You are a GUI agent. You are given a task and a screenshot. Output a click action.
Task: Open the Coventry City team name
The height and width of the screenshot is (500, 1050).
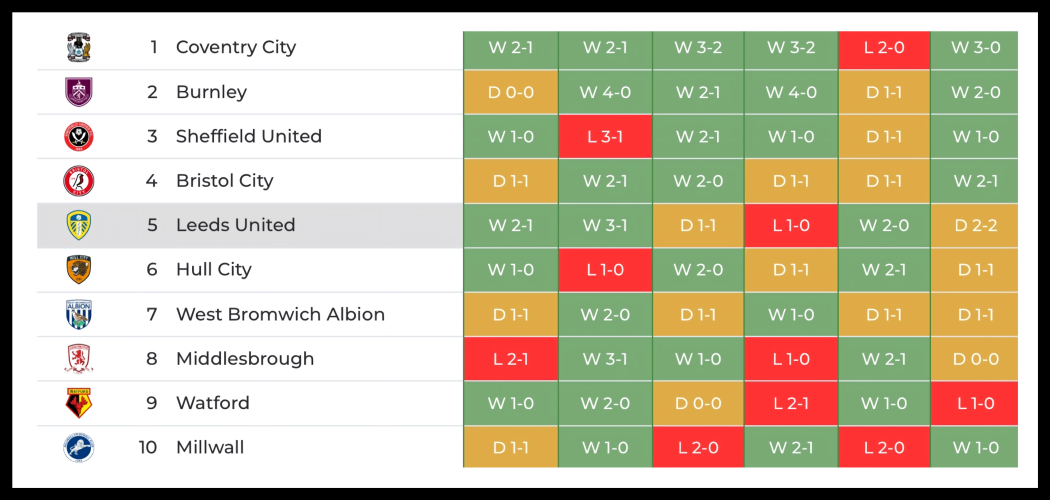236,47
